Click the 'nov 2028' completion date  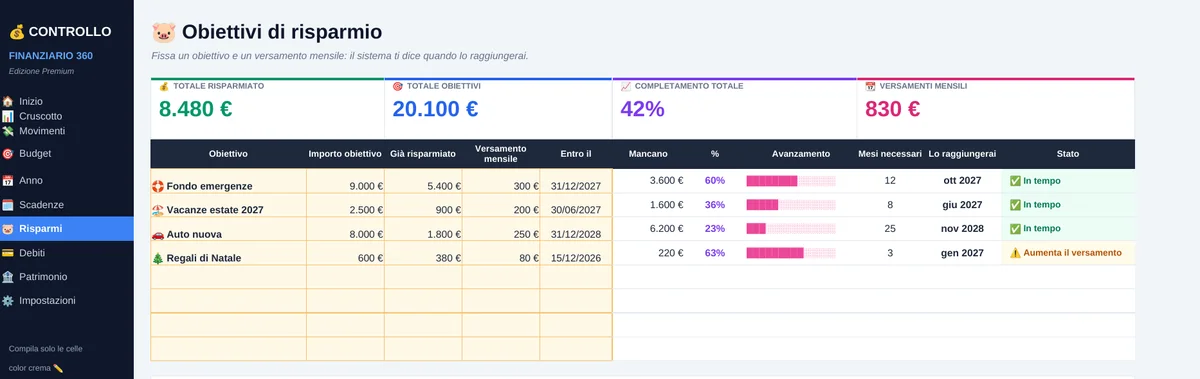click(963, 229)
